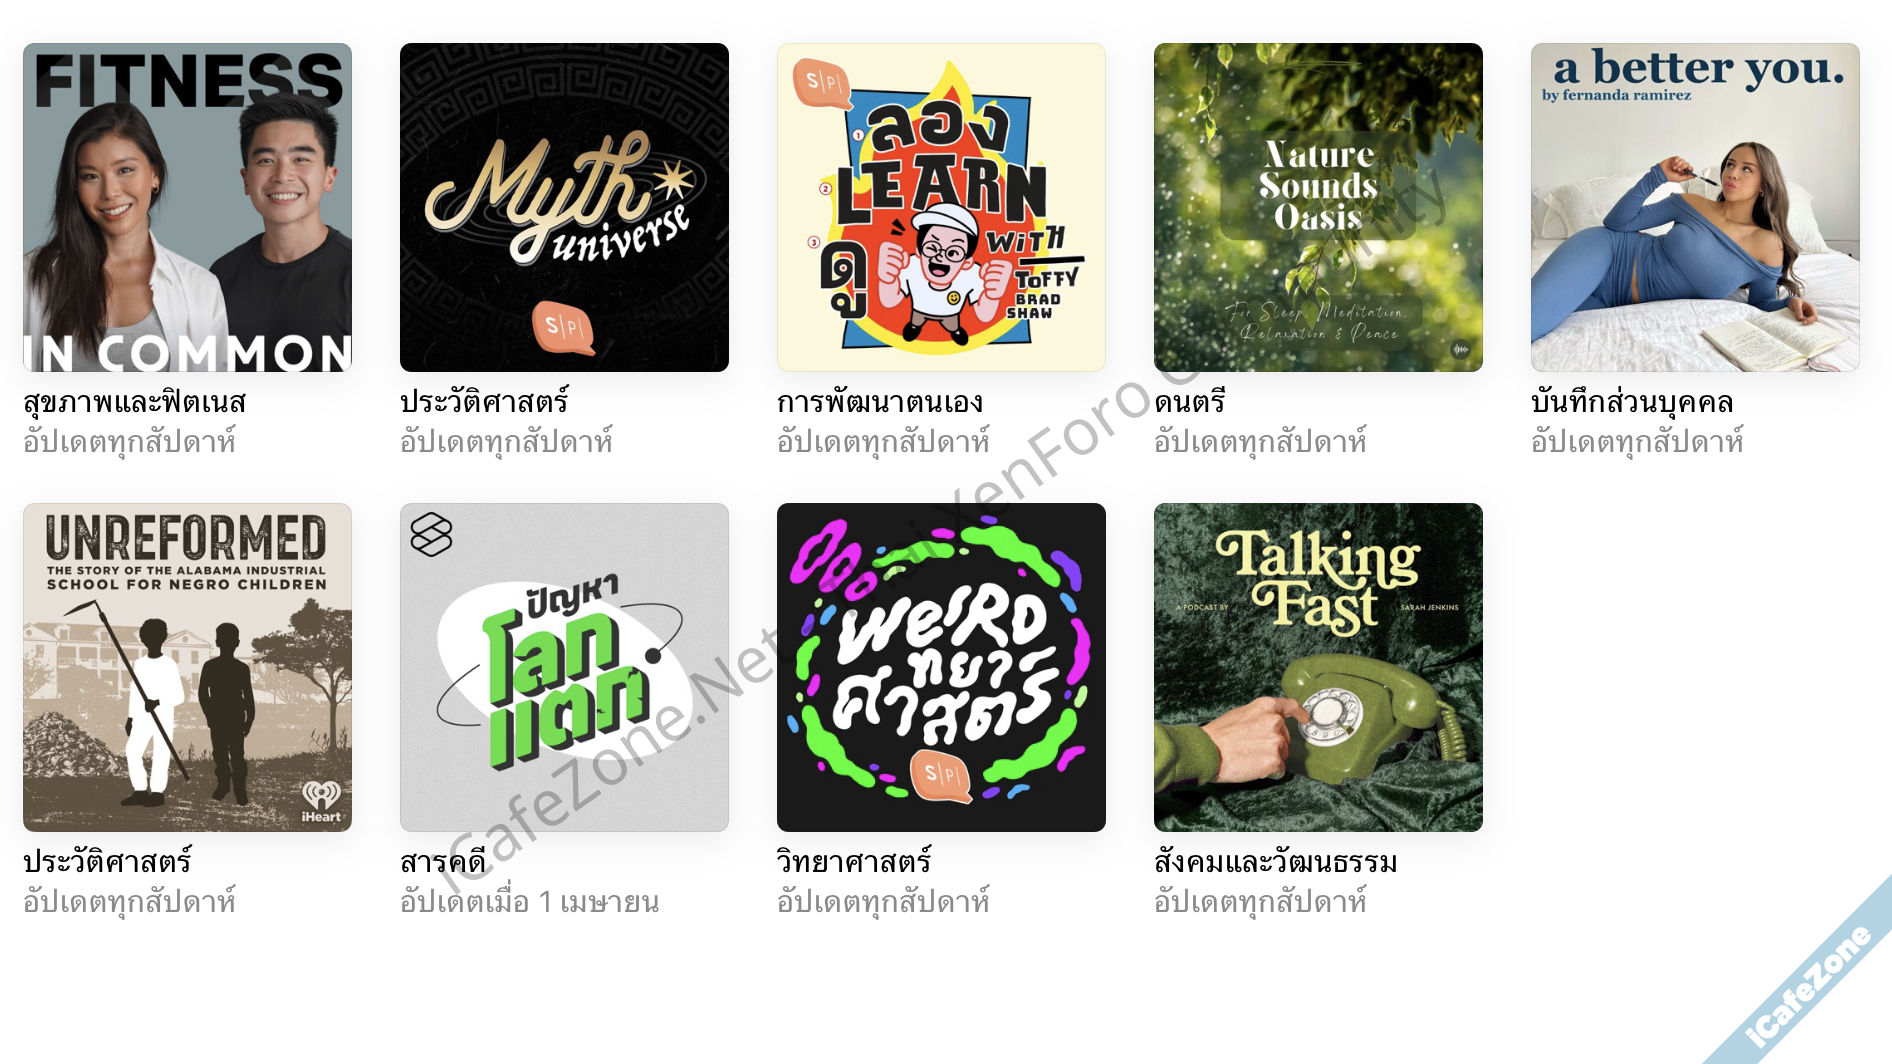This screenshot has height=1064, width=1892.
Task: Open the Fitness In Common podcast artwork
Action: pos(187,207)
